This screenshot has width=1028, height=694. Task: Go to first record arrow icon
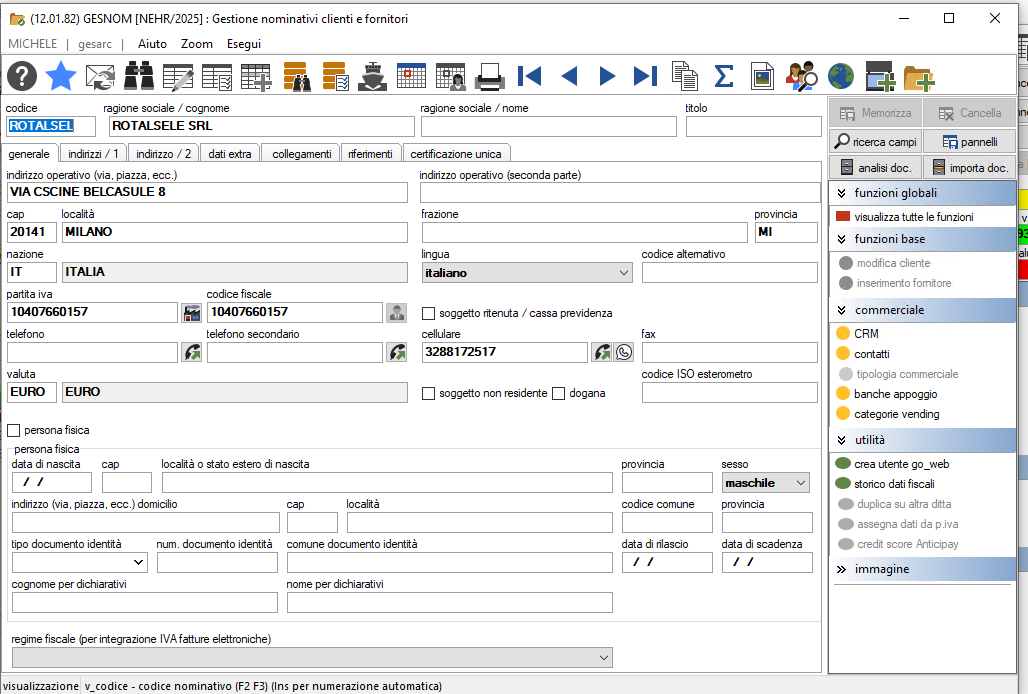pyautogui.click(x=529, y=77)
